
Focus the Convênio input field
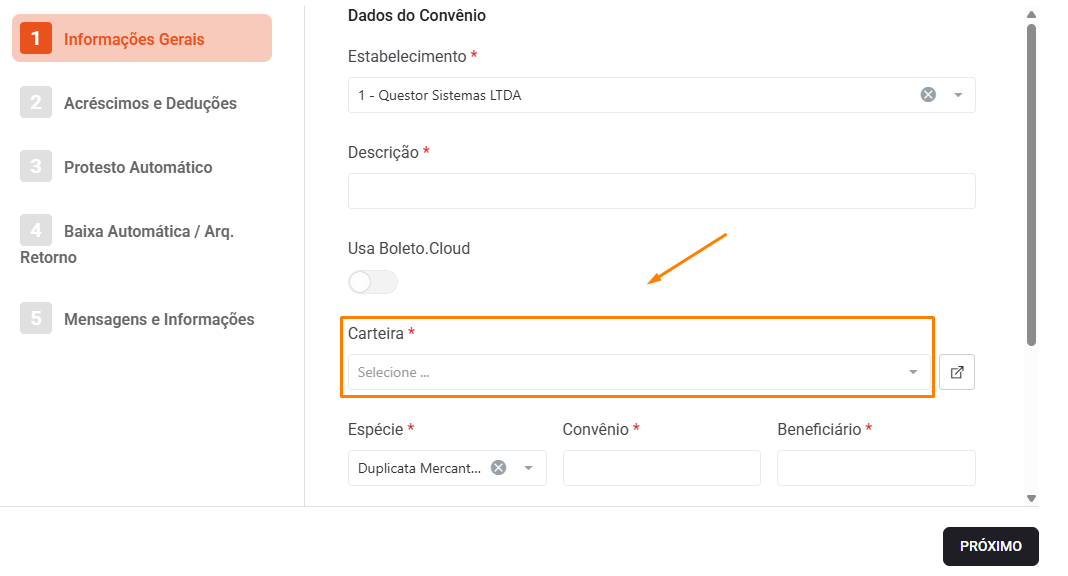coord(661,468)
